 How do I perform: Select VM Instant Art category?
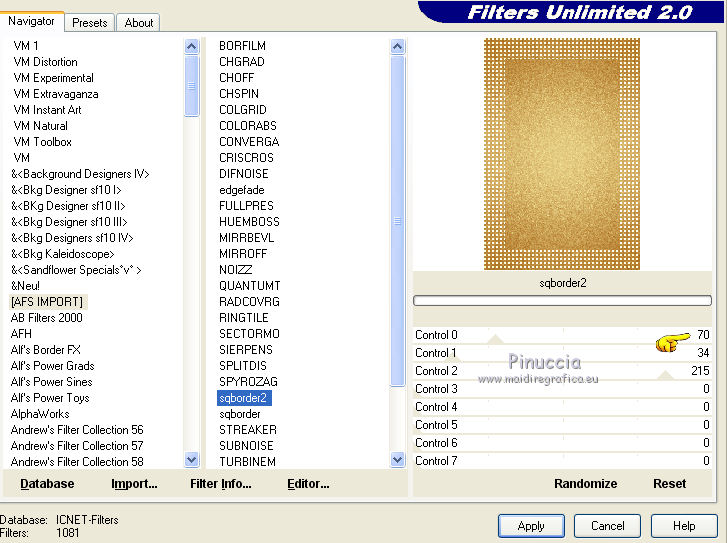point(47,110)
